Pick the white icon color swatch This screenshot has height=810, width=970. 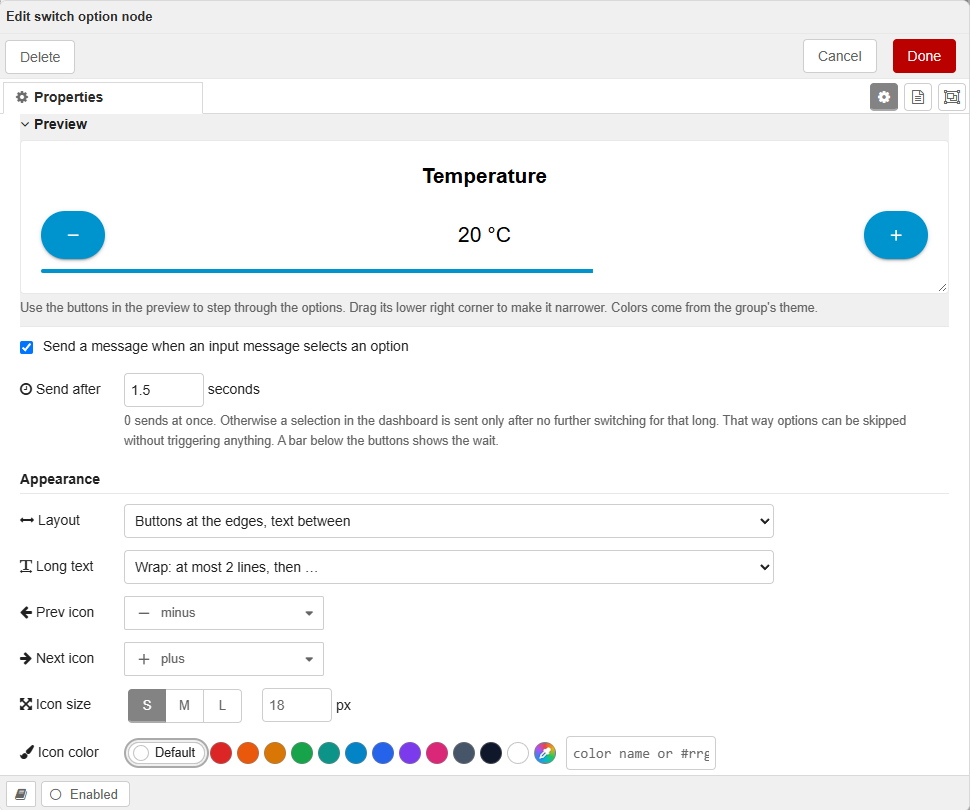[x=518, y=753]
